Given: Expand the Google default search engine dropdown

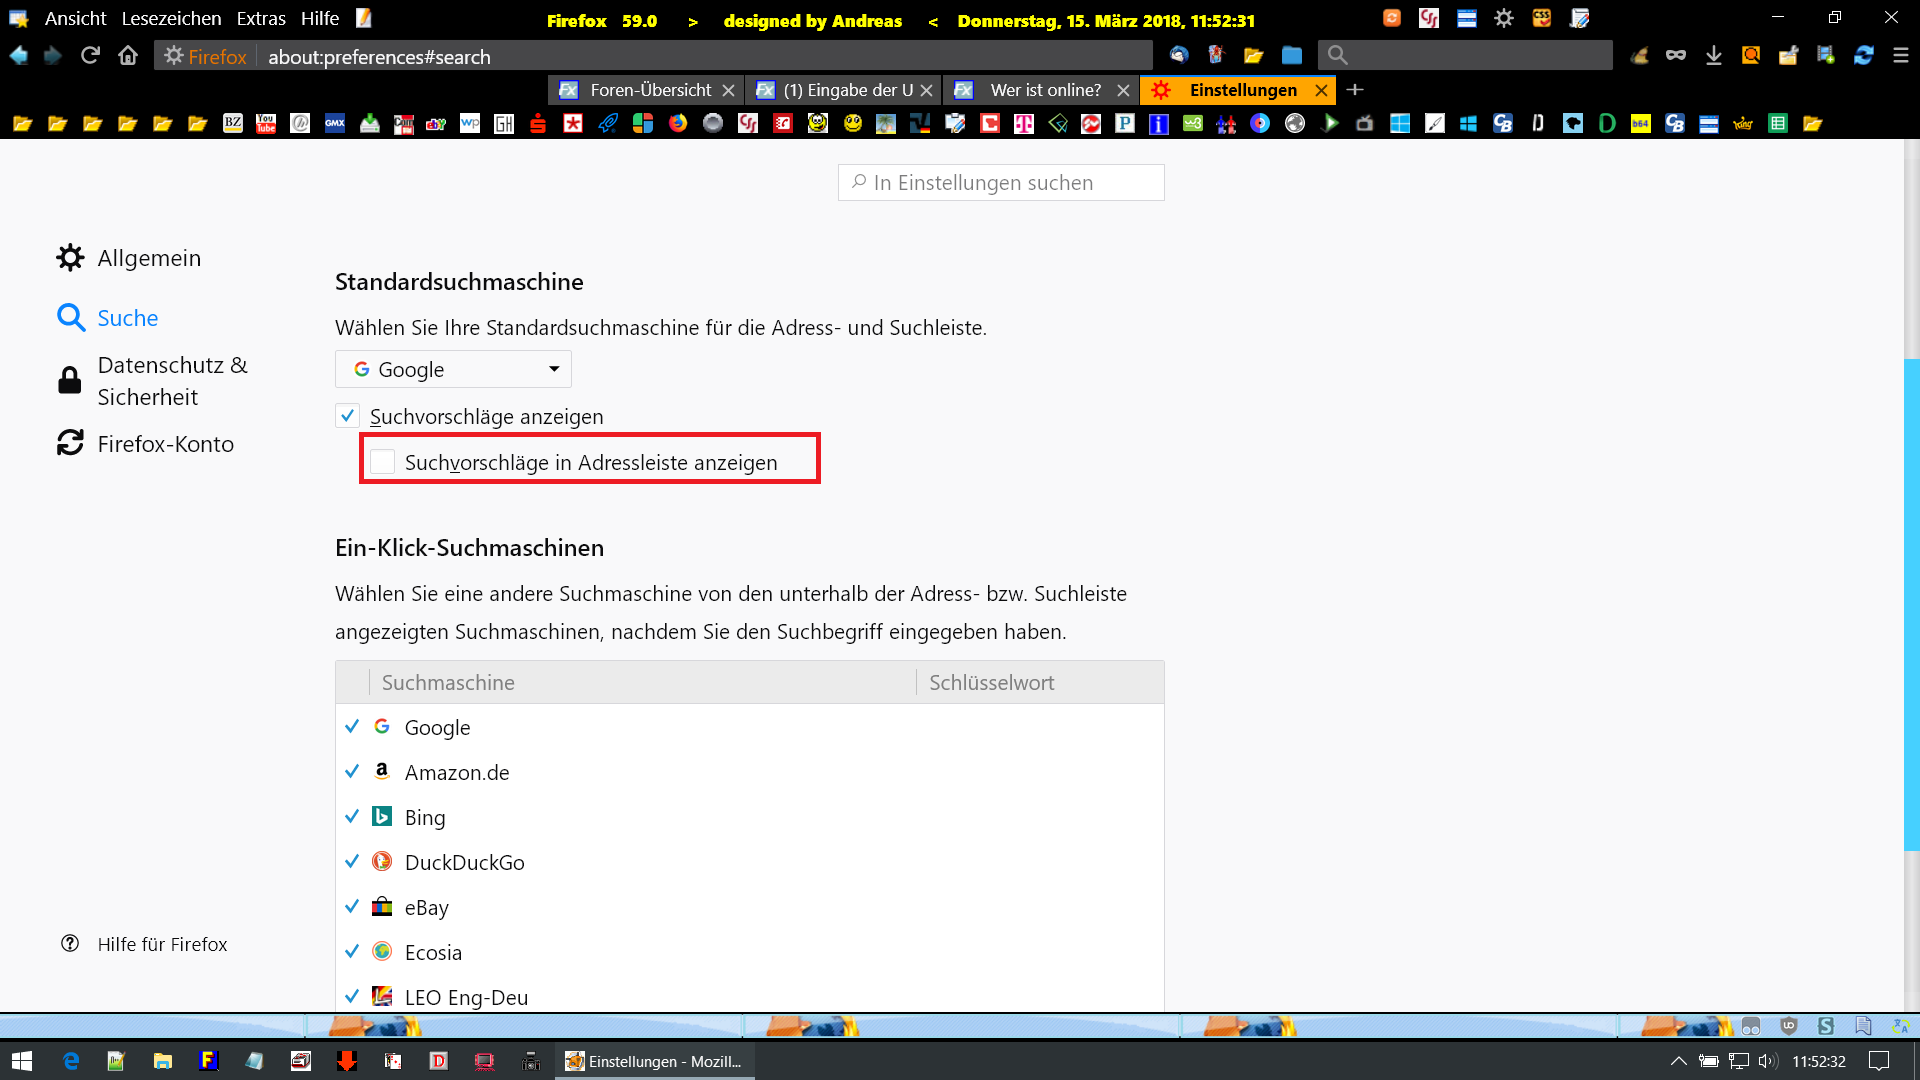Looking at the screenshot, I should [x=453, y=370].
